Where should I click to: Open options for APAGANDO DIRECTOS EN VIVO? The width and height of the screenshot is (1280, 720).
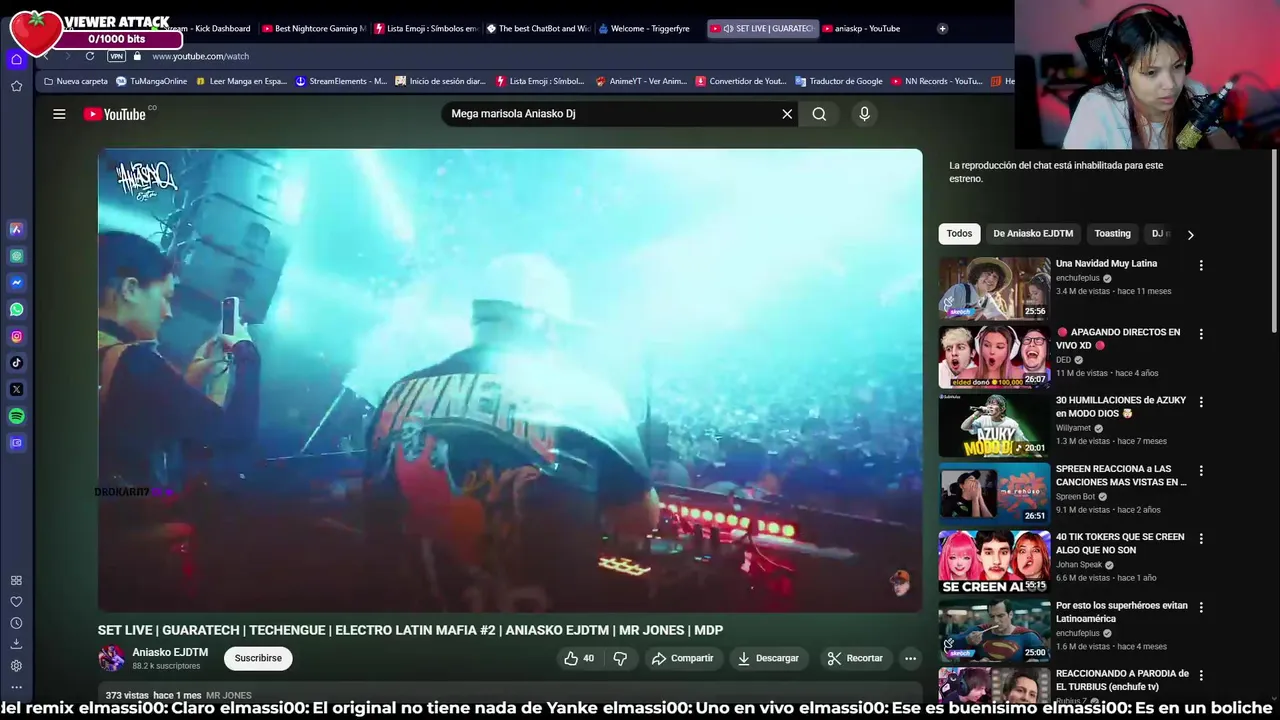click(x=1201, y=333)
